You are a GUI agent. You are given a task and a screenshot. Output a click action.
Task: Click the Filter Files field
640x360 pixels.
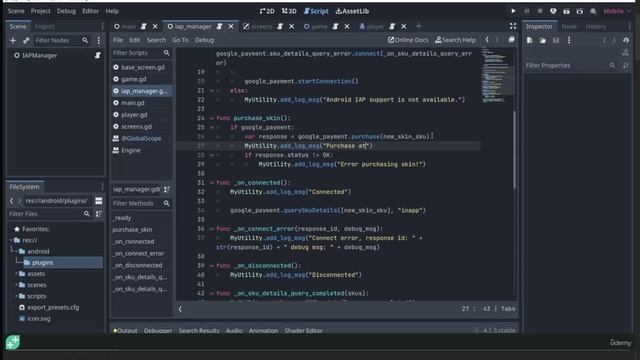click(x=49, y=214)
